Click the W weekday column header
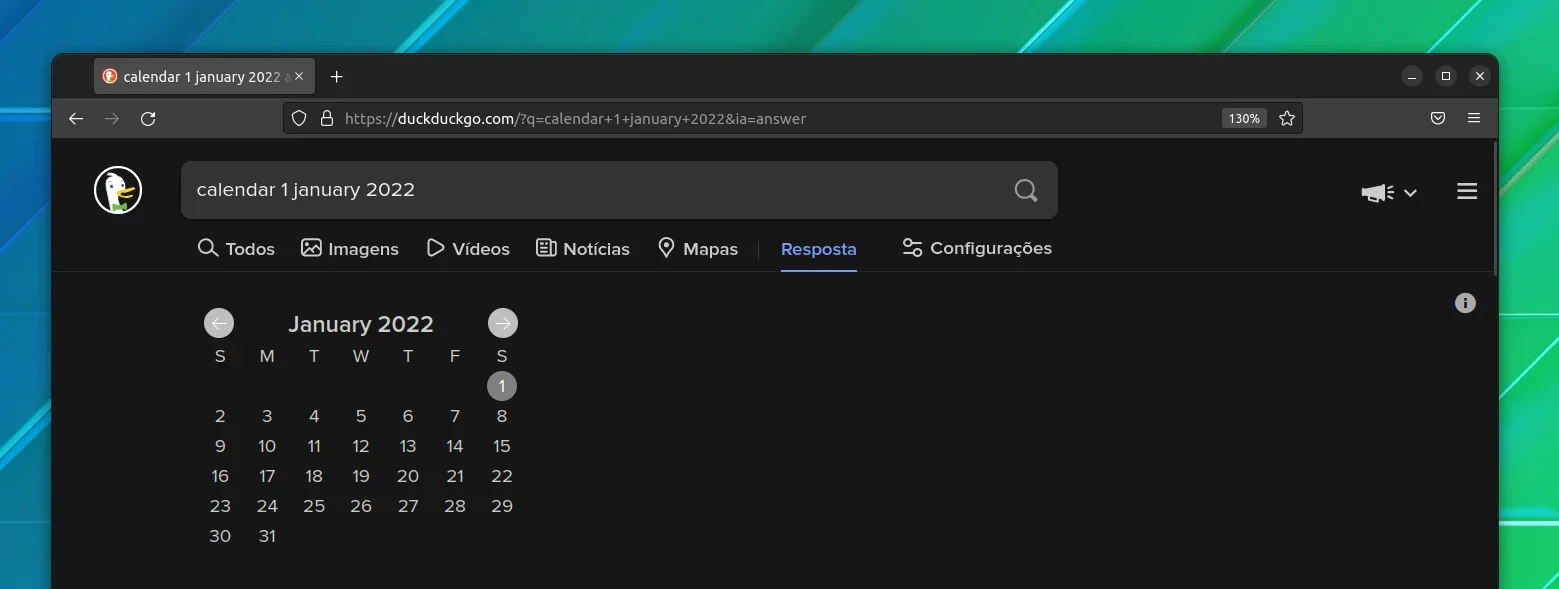 [361, 356]
